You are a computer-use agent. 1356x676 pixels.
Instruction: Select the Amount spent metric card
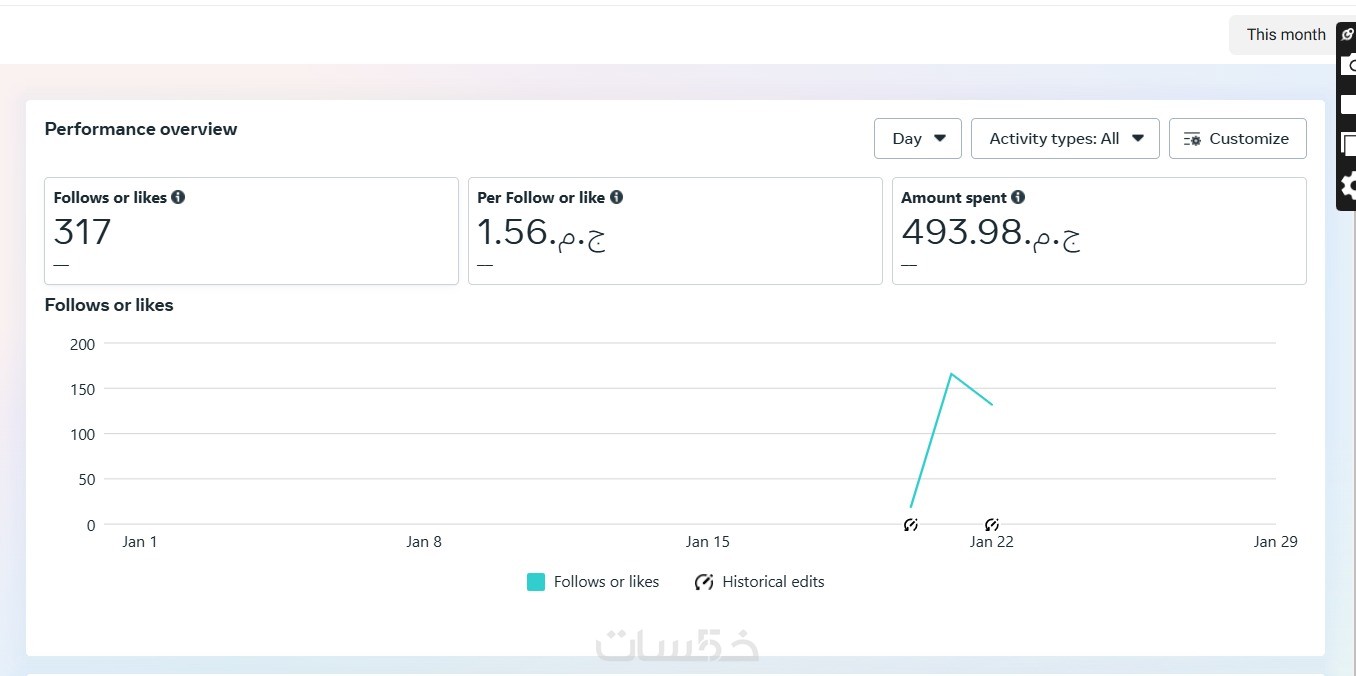tap(1099, 231)
